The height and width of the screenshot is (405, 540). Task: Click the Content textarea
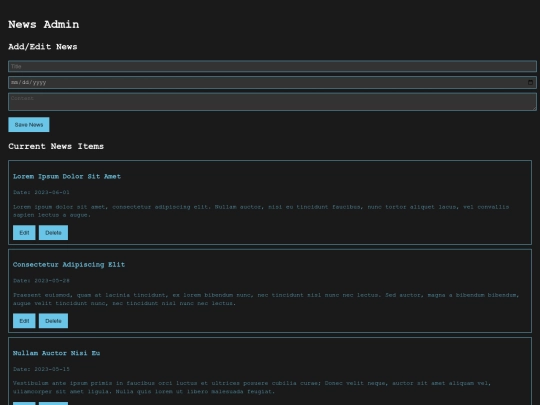pyautogui.click(x=272, y=102)
